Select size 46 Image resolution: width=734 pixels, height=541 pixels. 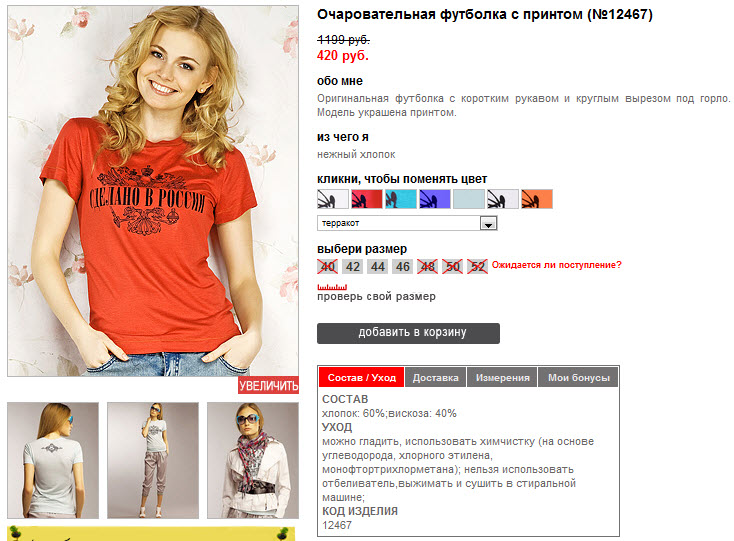[403, 267]
